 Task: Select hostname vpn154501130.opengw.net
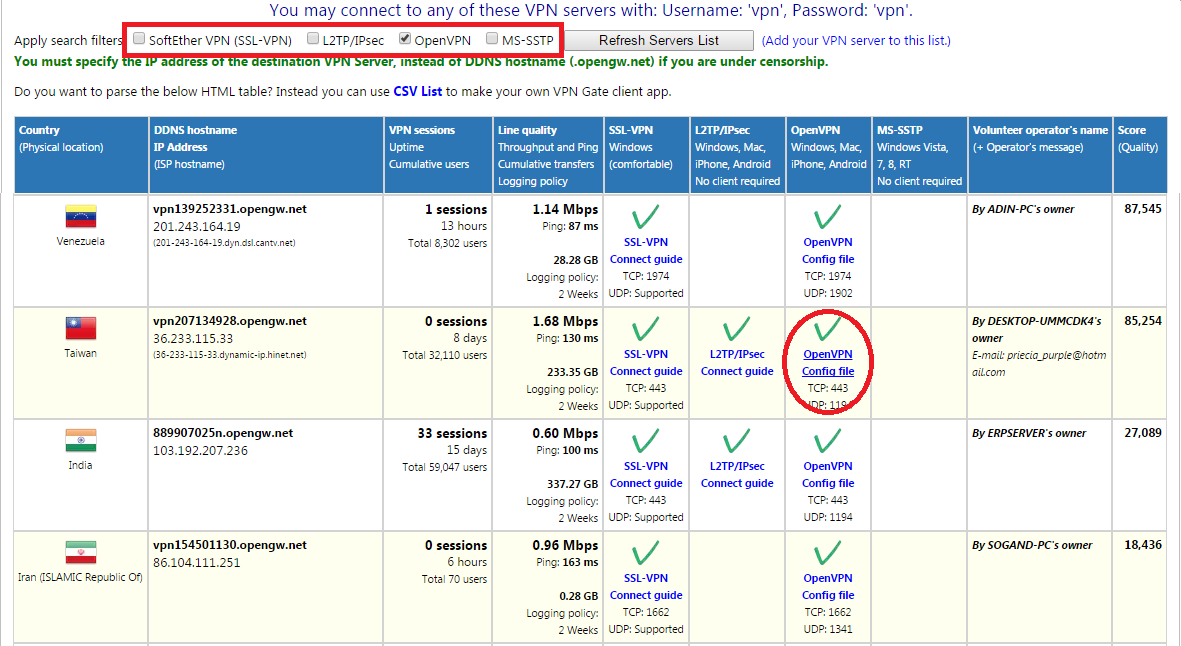click(x=230, y=545)
